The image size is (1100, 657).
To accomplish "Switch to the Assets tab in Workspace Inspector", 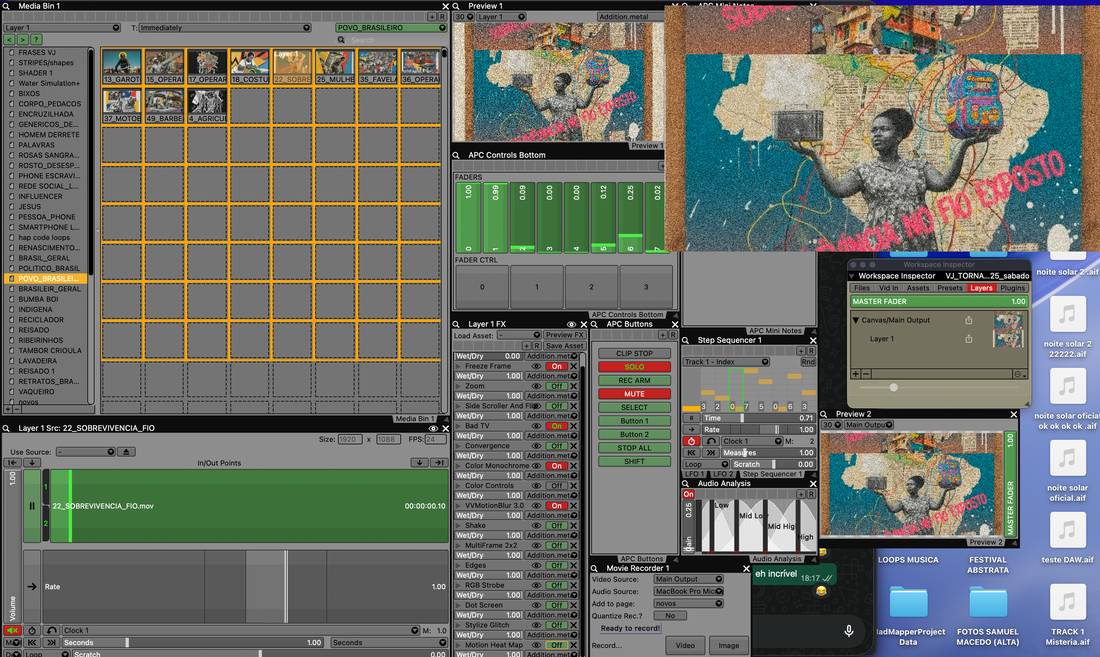I will point(918,288).
